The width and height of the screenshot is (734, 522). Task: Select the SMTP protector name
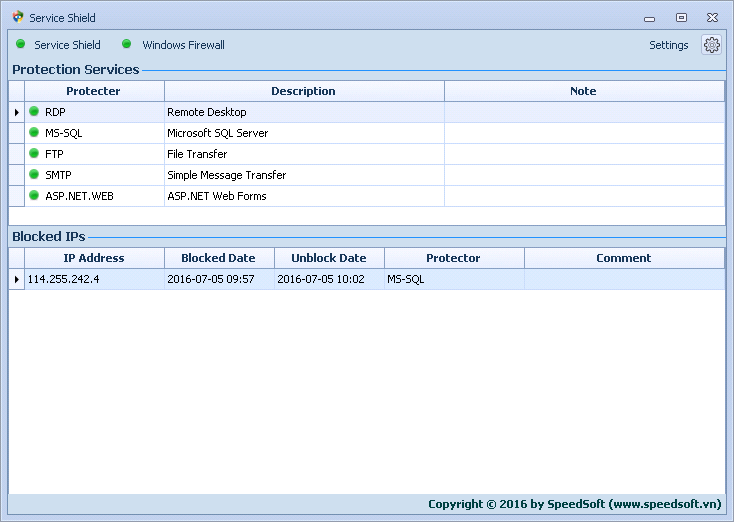pyautogui.click(x=59, y=175)
